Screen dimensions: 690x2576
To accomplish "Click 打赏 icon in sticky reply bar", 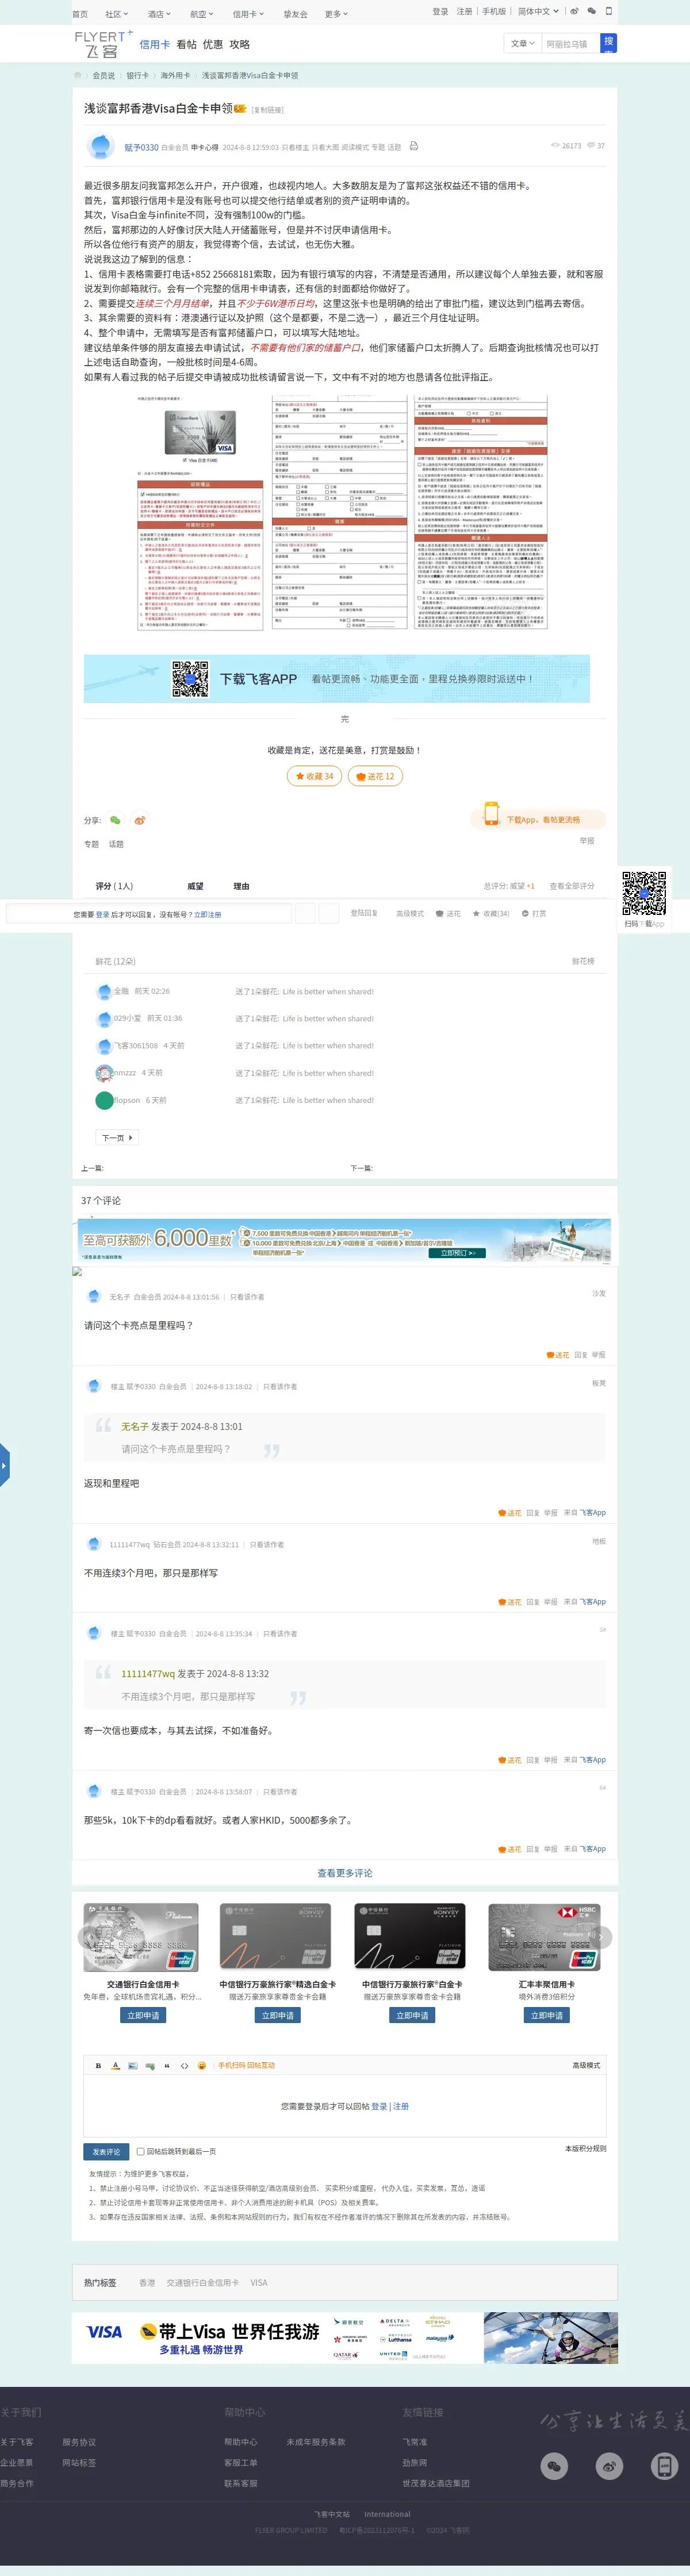I will 534,913.
